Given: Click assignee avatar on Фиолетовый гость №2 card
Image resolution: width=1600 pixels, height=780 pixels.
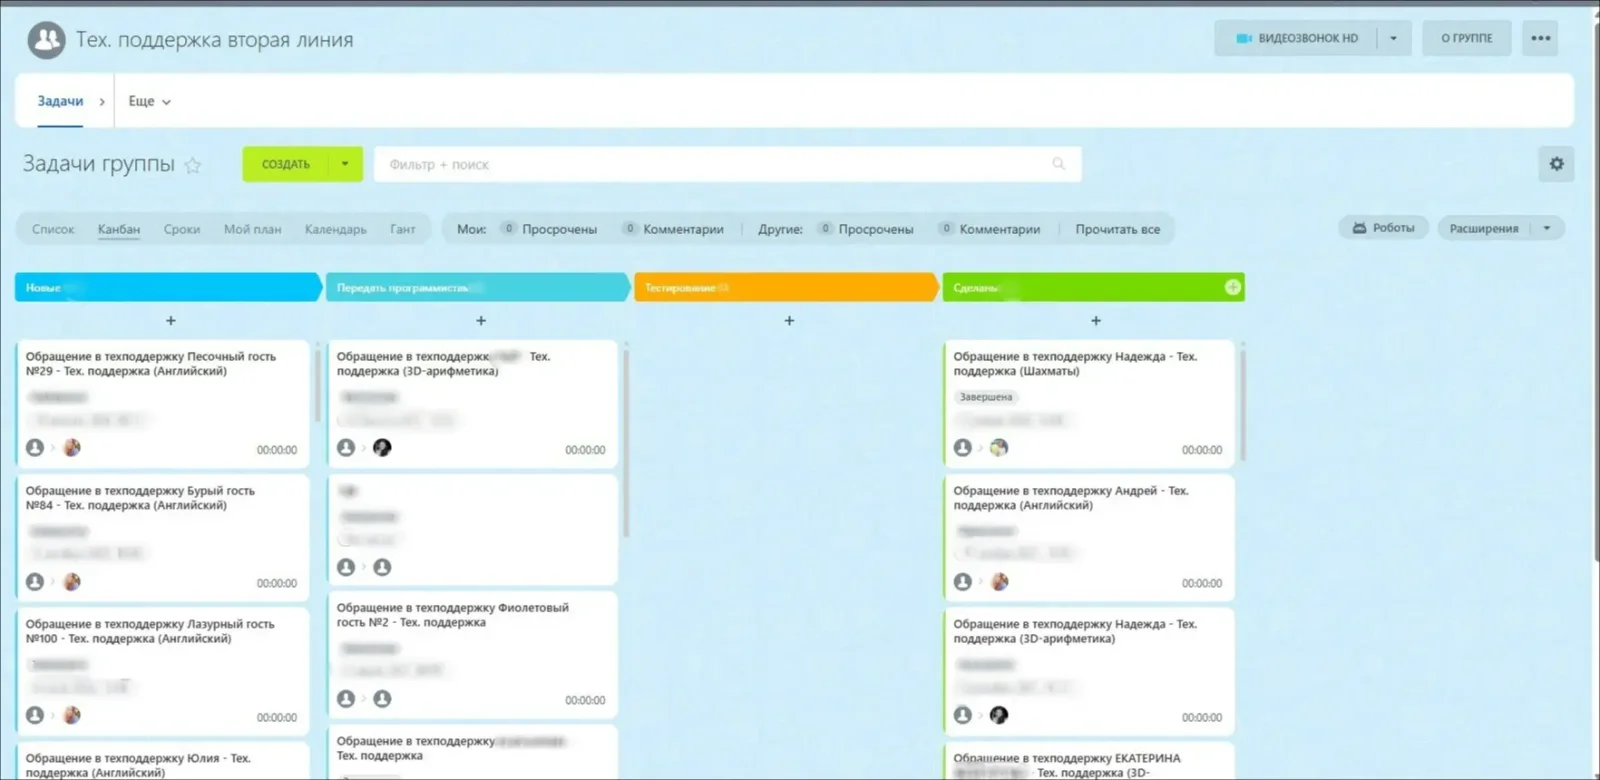Looking at the screenshot, I should tap(382, 699).
